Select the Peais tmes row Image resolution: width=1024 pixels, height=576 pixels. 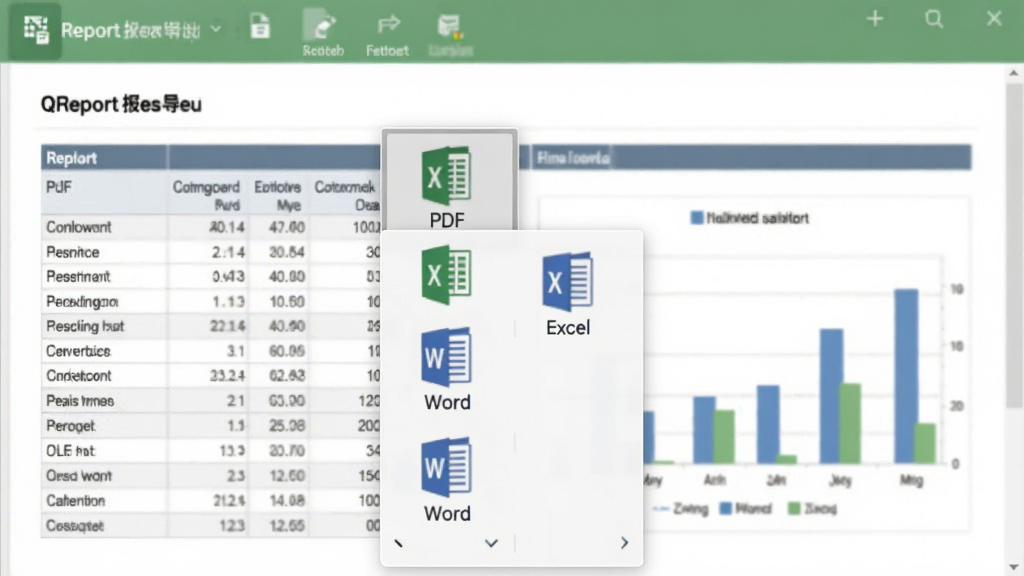click(x=211, y=401)
